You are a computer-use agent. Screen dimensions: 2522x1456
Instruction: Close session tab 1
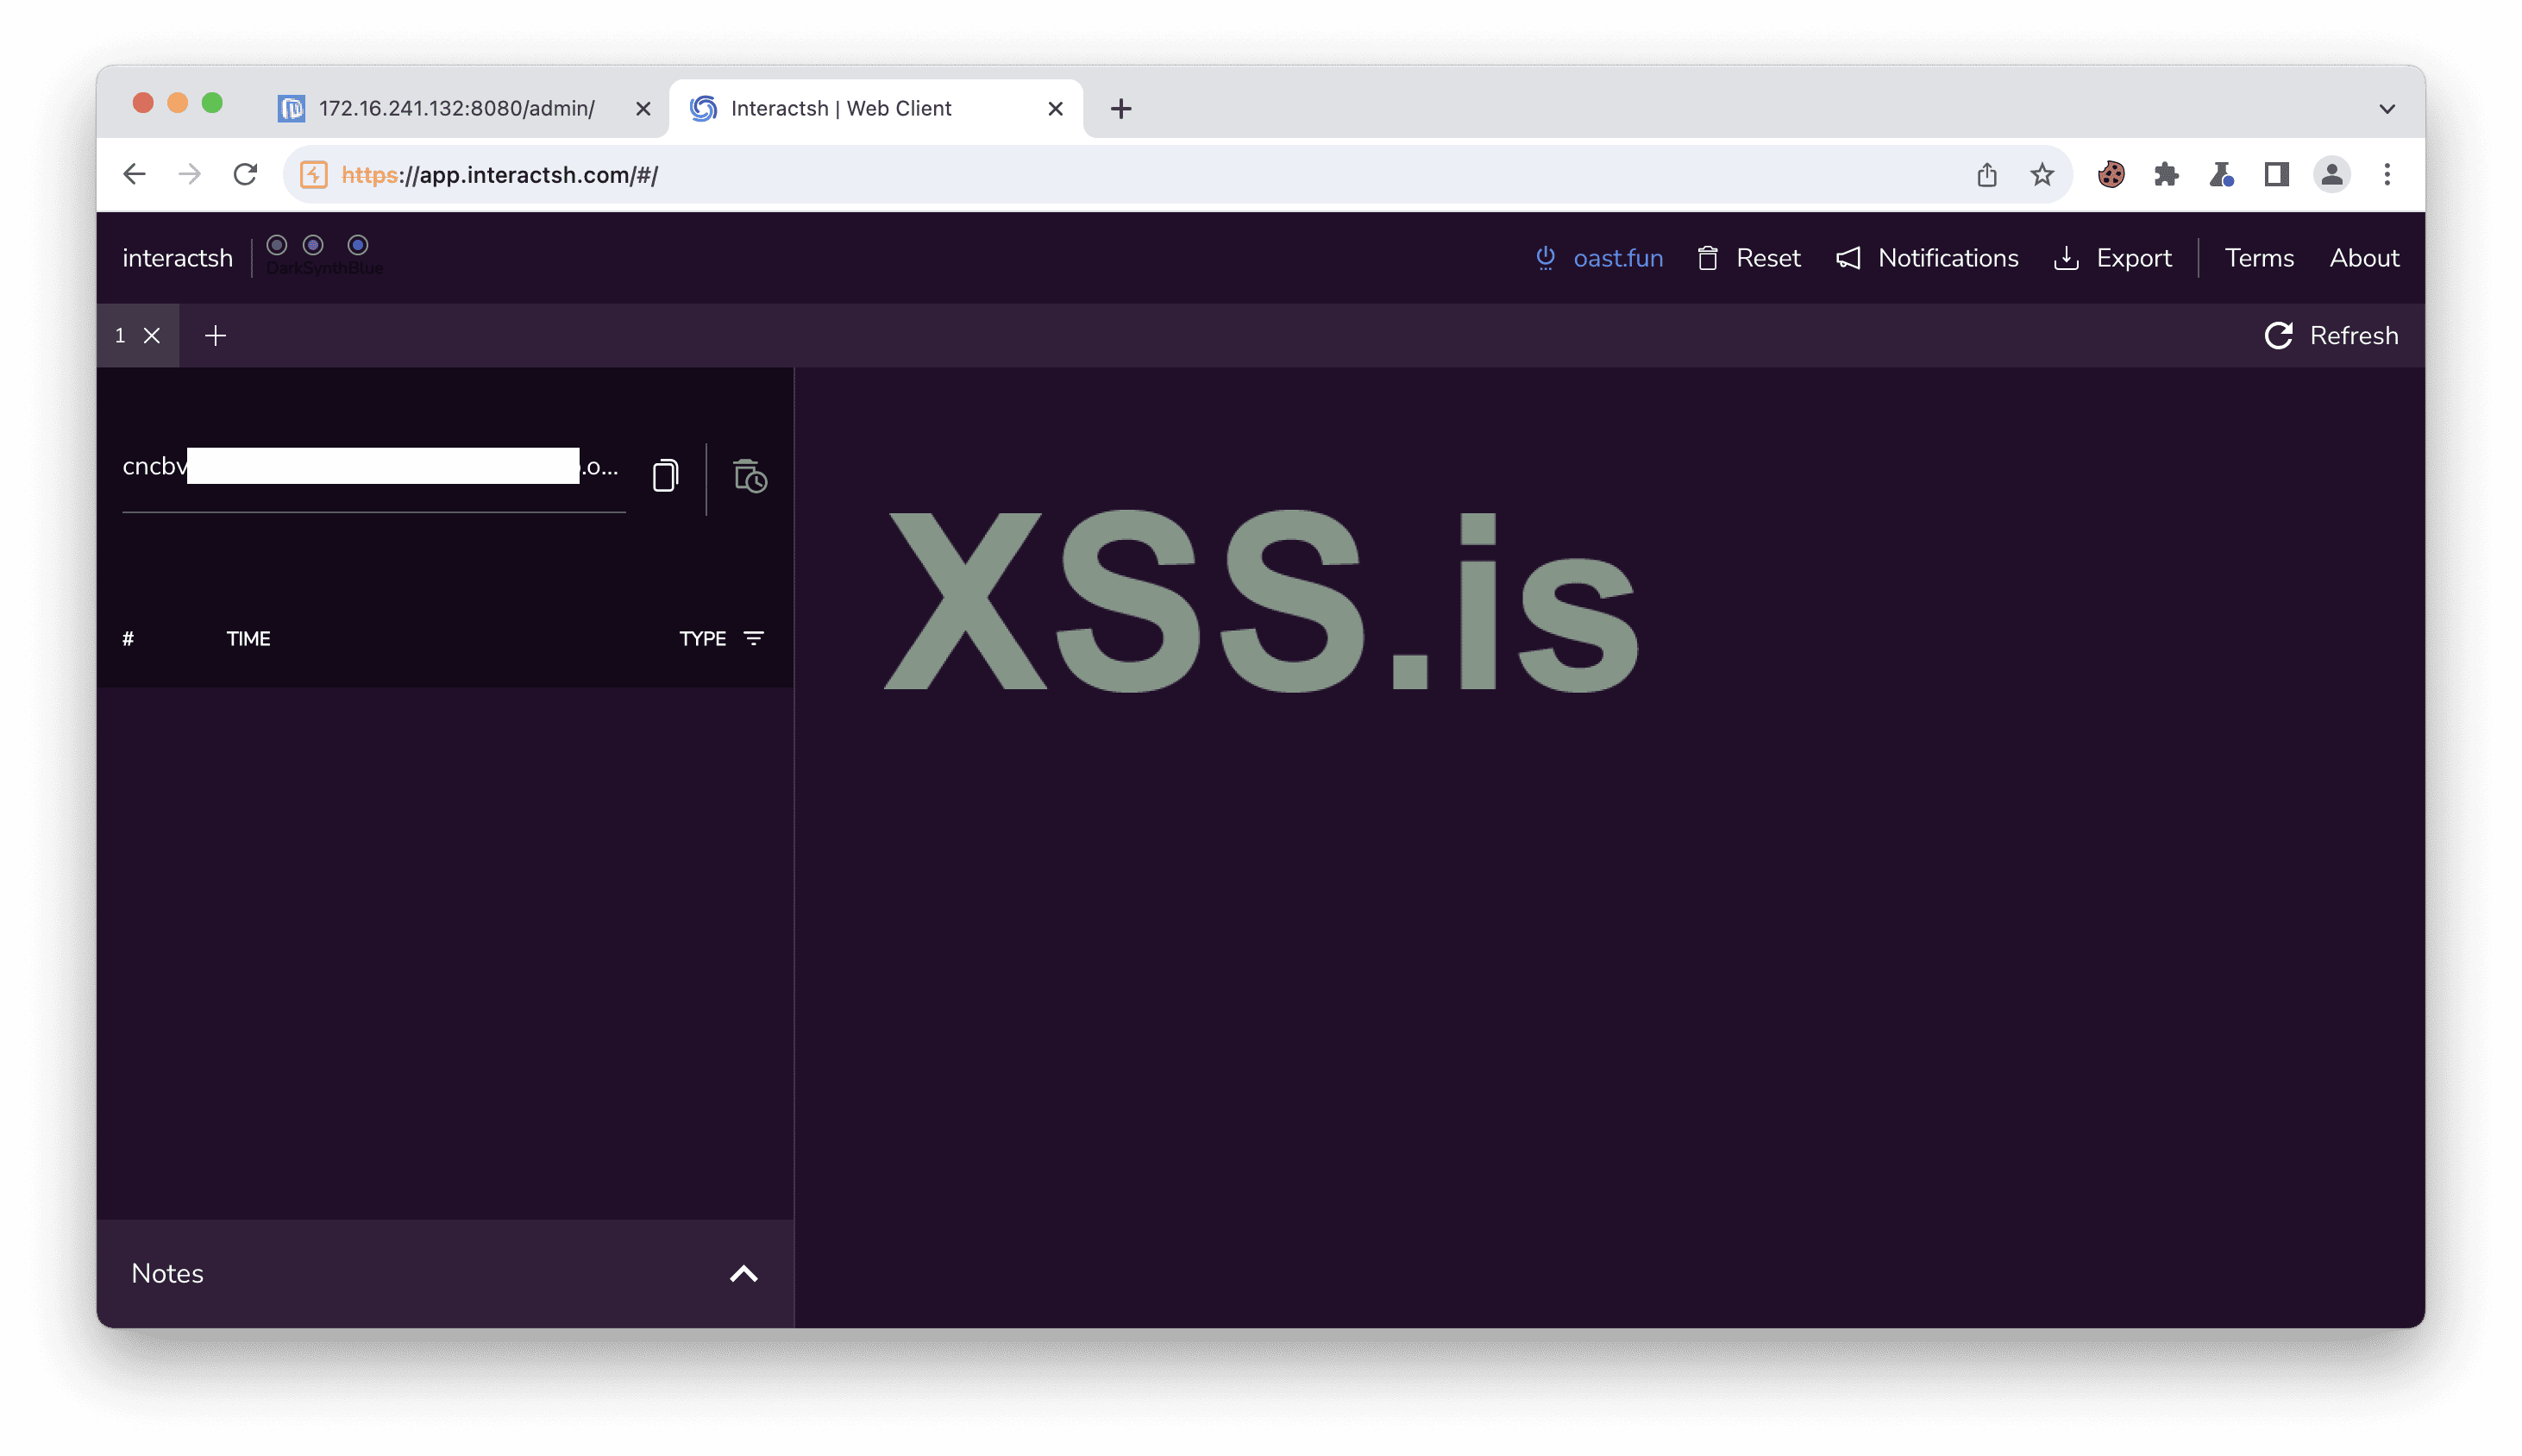[x=152, y=336]
